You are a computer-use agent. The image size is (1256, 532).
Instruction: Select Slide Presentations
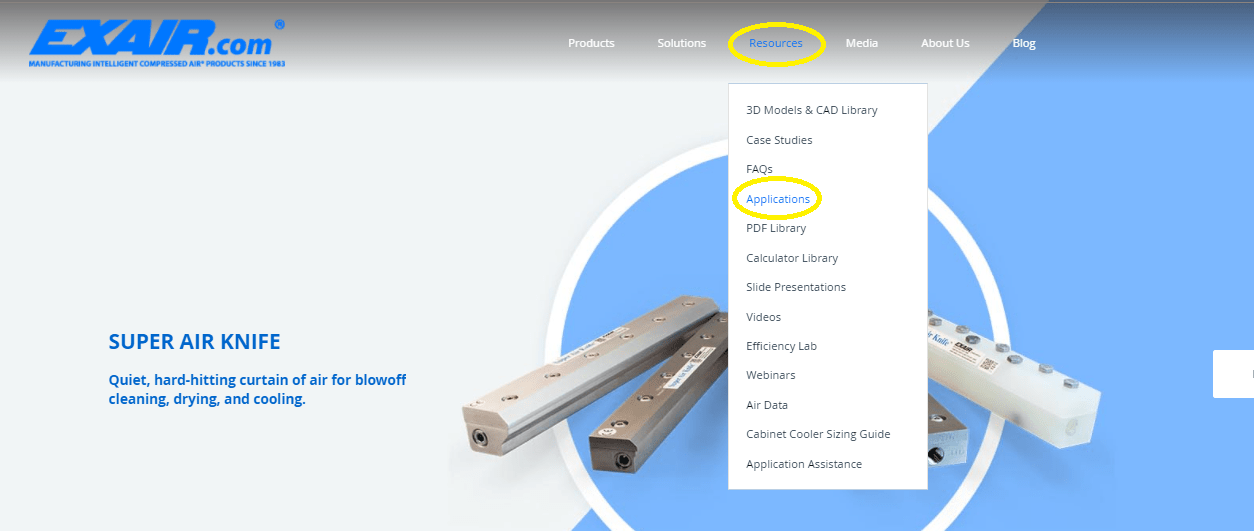click(796, 287)
